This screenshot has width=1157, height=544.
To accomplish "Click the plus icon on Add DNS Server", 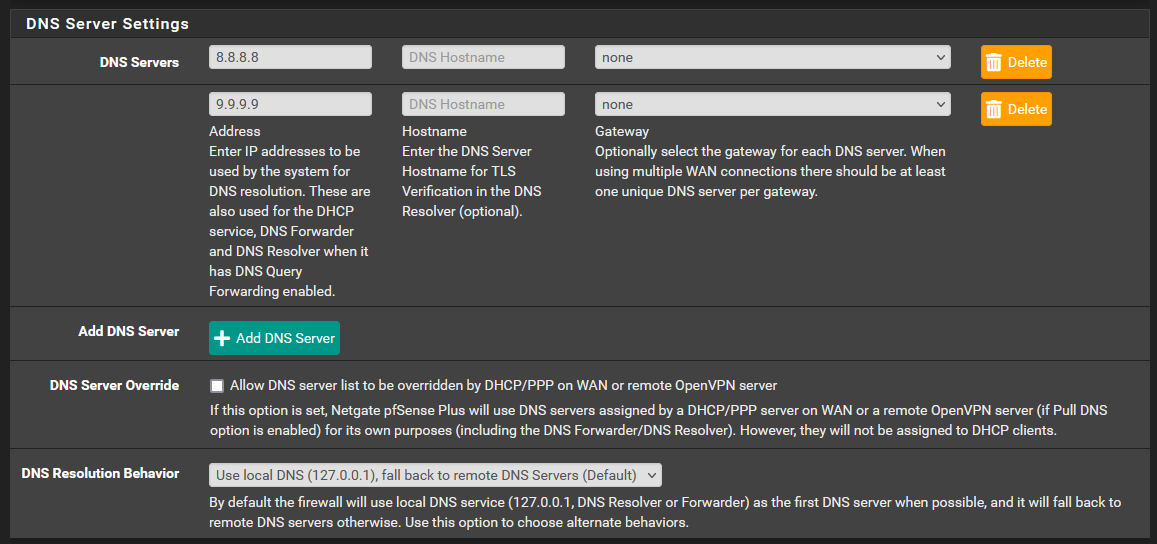I will (x=223, y=339).
